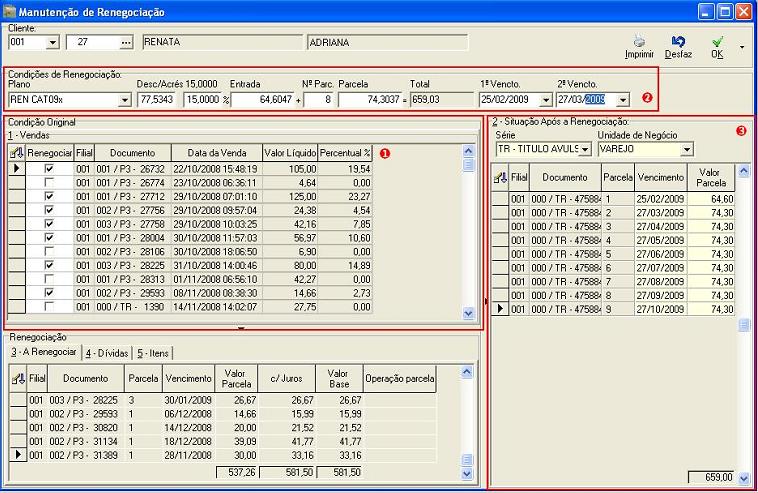758x493 pixels.
Task: Click the Parcela field showing 74,3037
Action: point(370,100)
